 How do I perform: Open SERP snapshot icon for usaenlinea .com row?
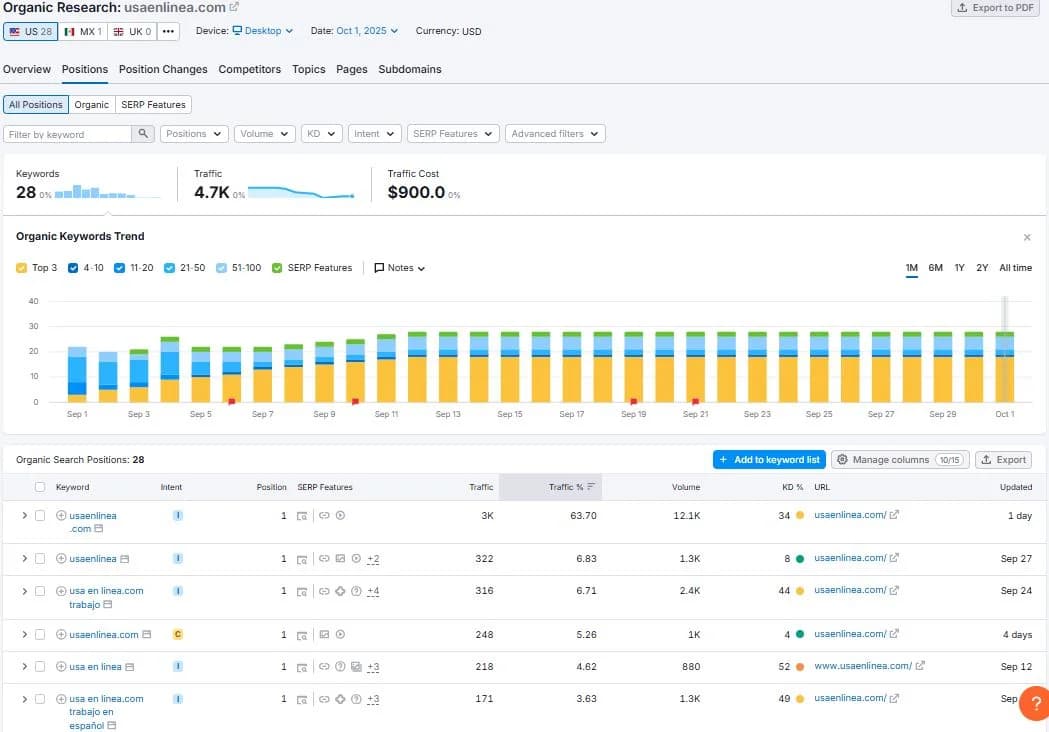pyautogui.click(x=302, y=516)
